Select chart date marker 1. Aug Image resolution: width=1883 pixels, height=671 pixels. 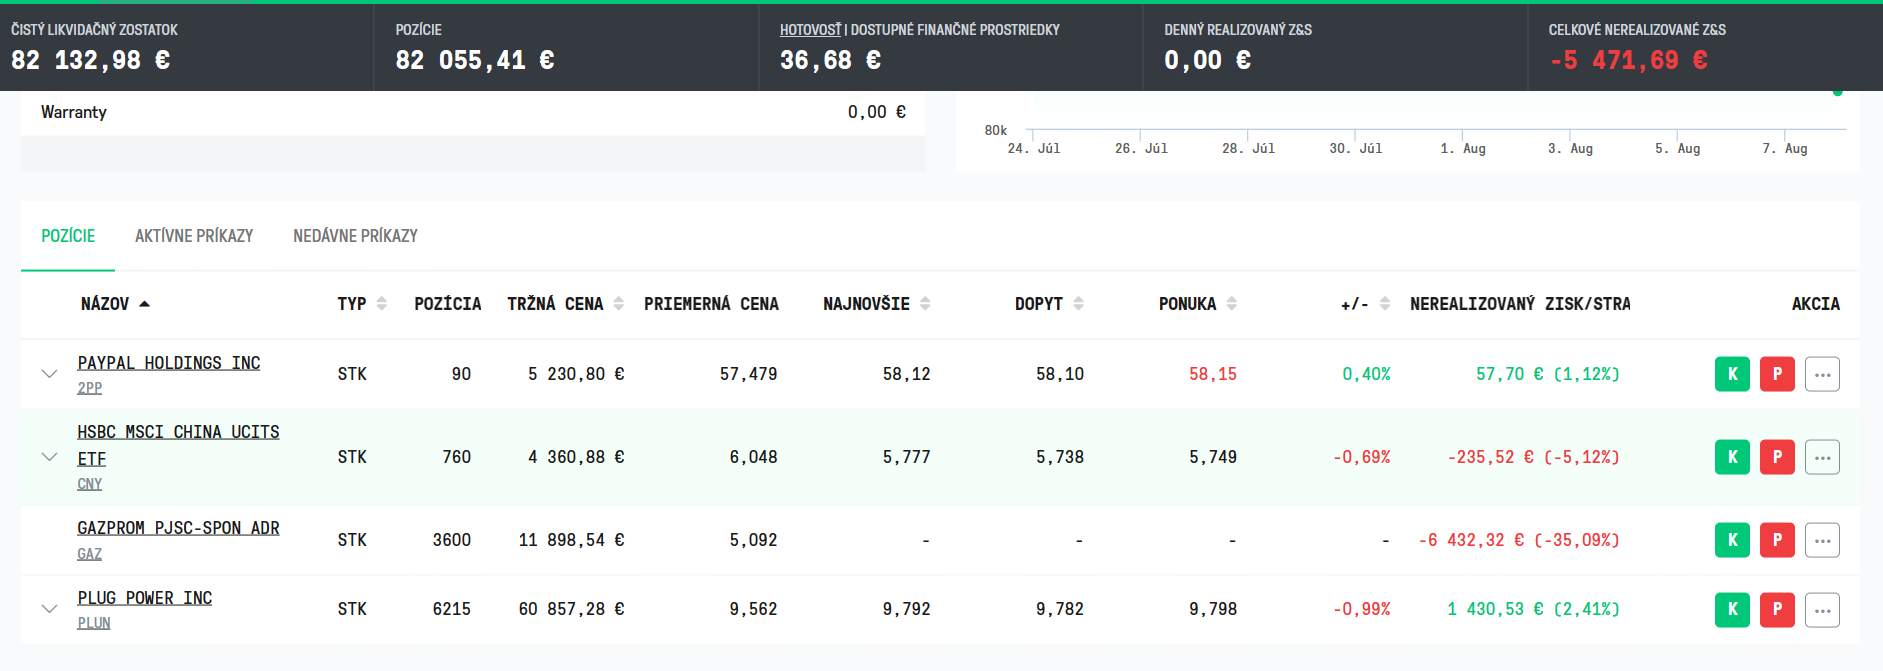[x=1463, y=148]
